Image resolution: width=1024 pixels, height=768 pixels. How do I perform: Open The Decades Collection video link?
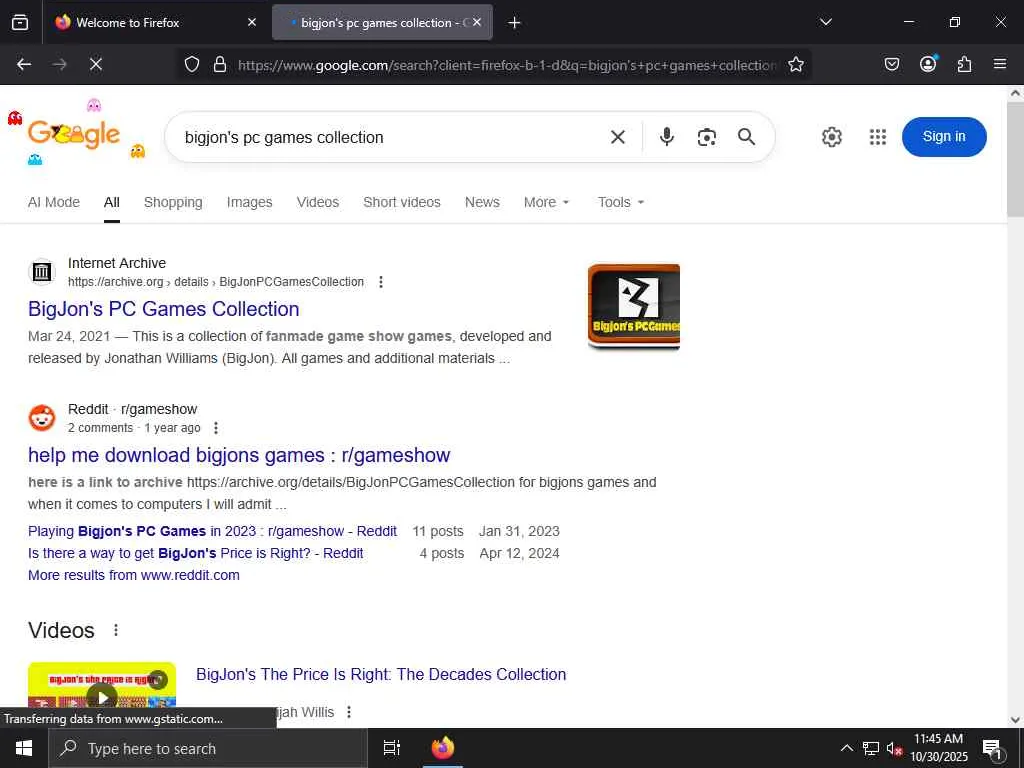click(x=381, y=675)
